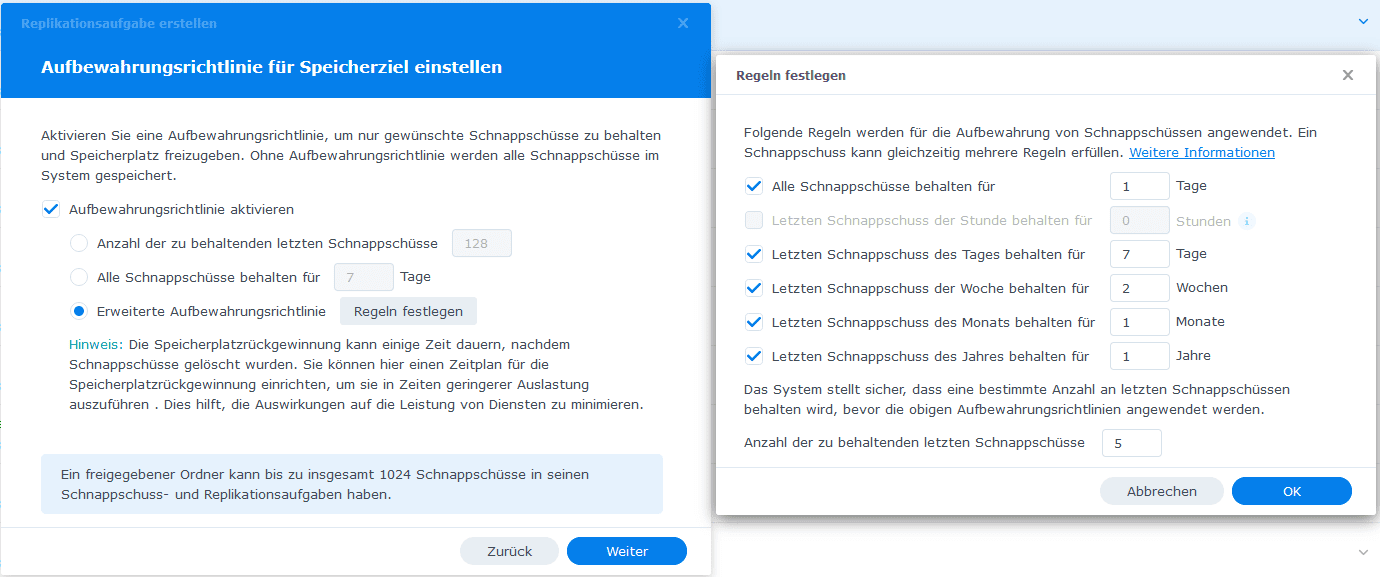The image size is (1380, 577).
Task: Select Erweiterte Aufbewahrungsrichtlinie radio button
Action: point(79,312)
